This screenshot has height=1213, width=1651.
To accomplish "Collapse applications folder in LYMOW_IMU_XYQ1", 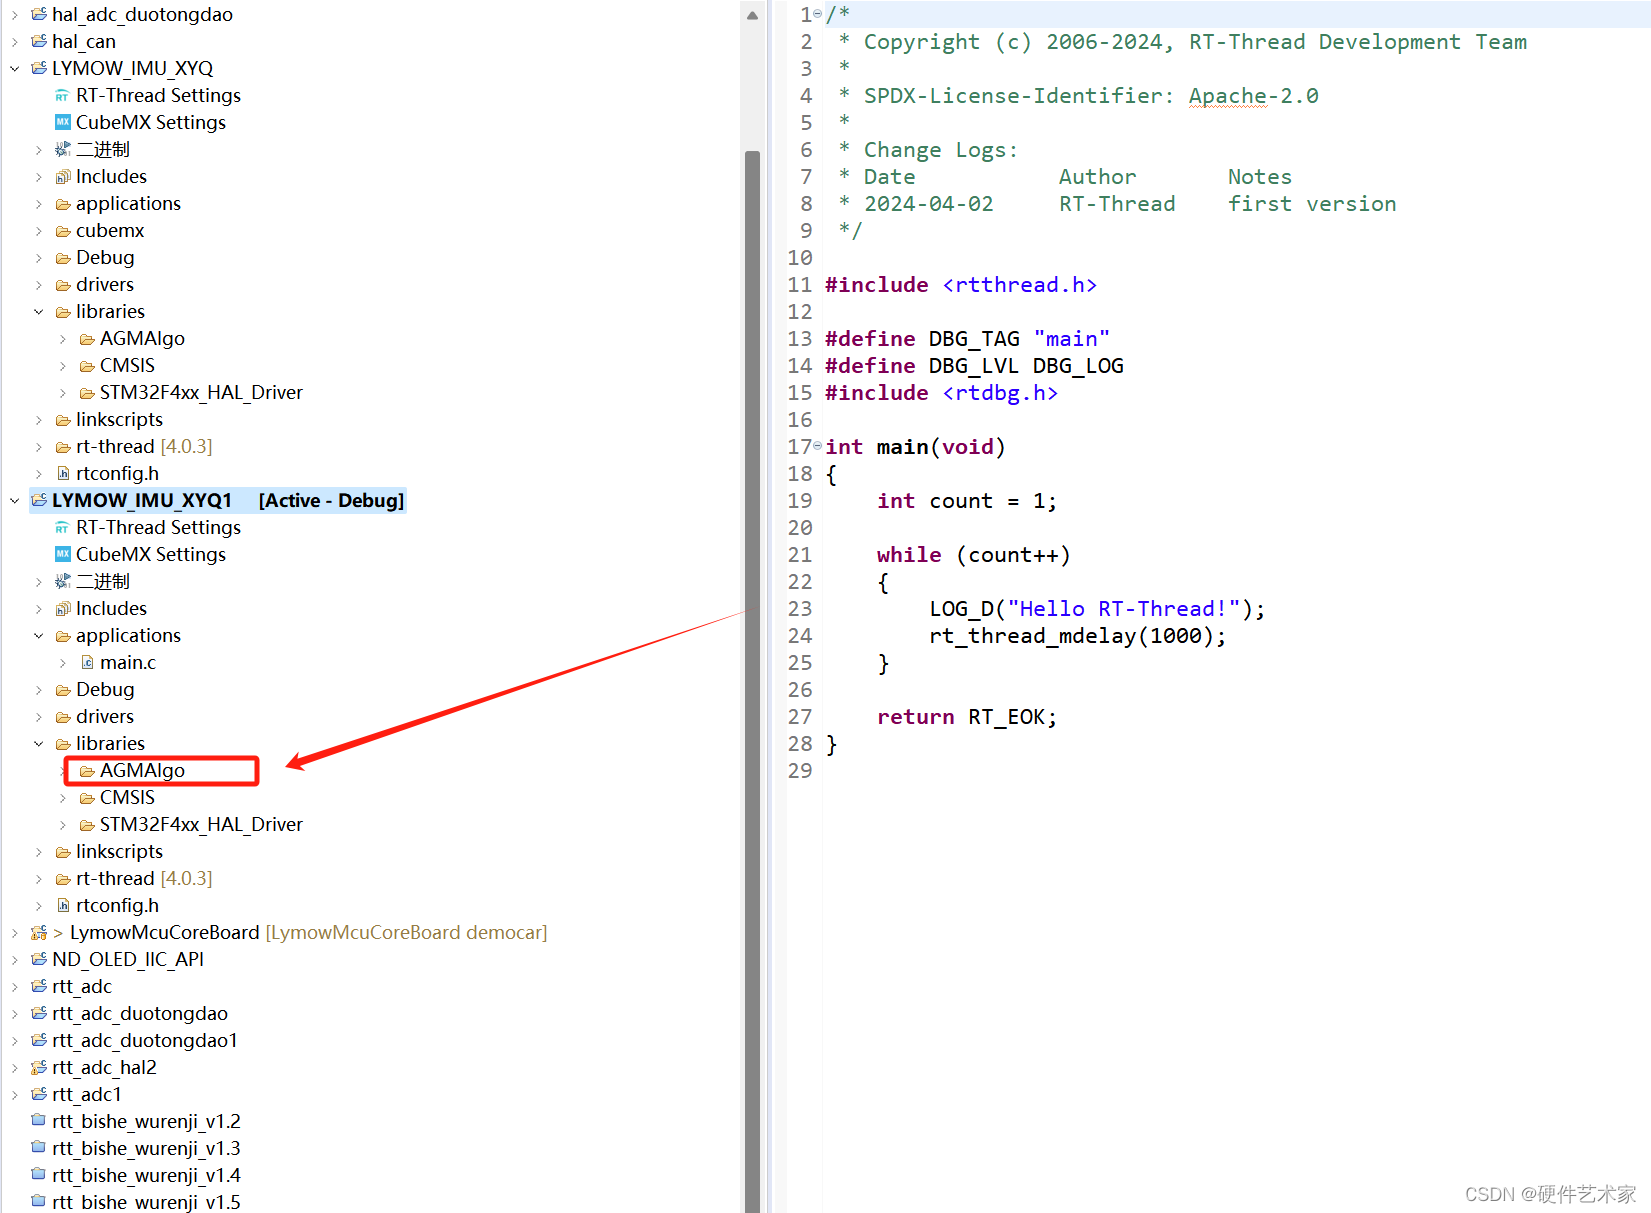I will coord(39,636).
